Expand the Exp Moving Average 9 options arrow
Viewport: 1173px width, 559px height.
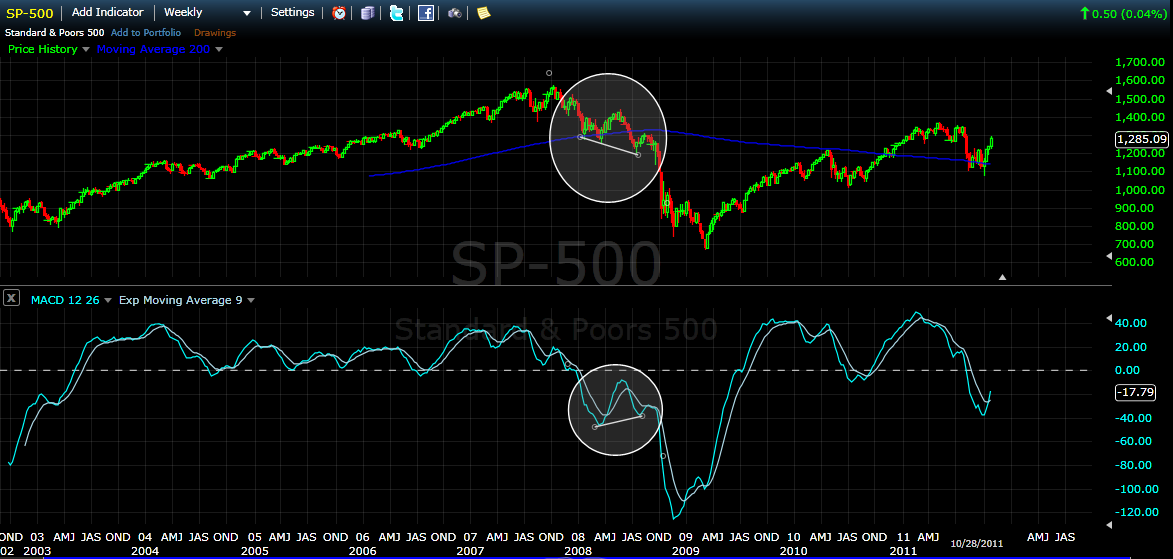[251, 300]
